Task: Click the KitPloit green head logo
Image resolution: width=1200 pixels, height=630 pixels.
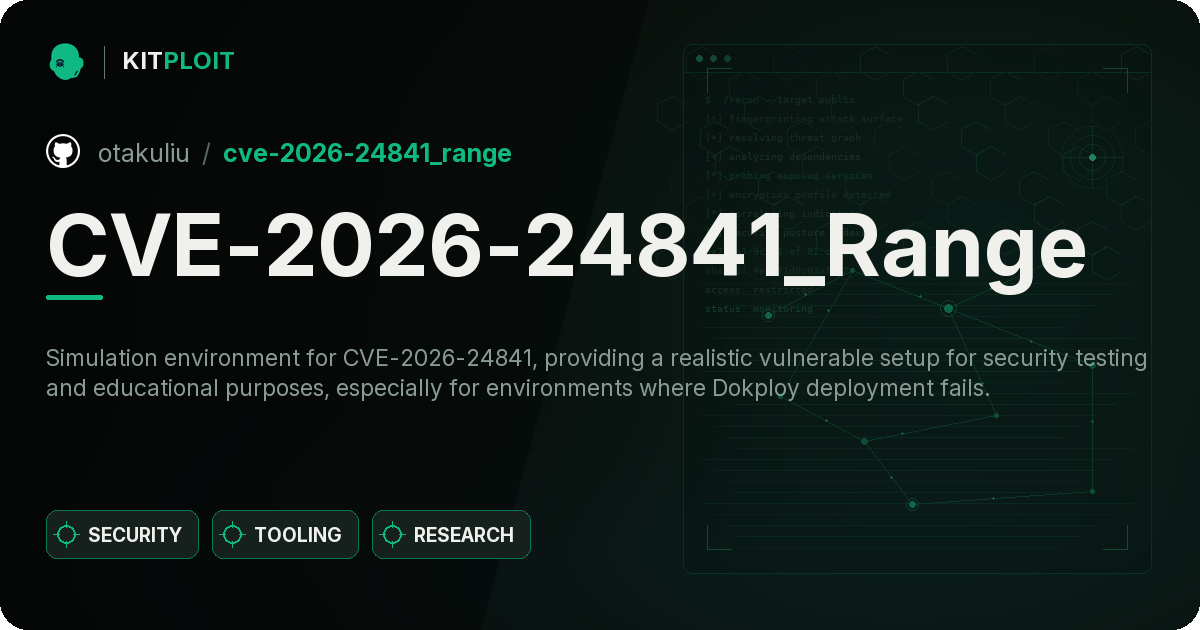Action: coord(65,61)
